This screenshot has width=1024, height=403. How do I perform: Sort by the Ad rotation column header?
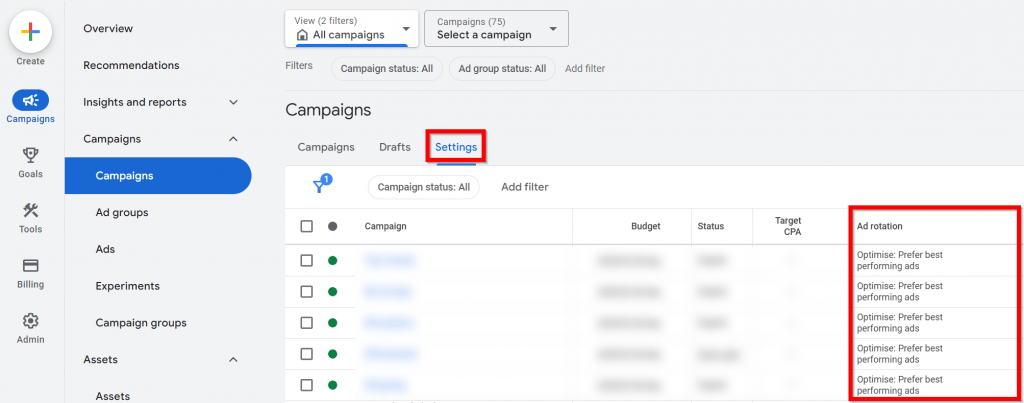[x=879, y=227]
